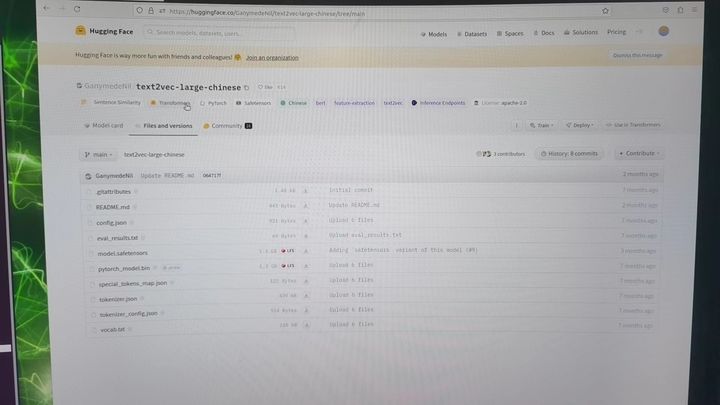720x405 pixels.
Task: Select the Files and versions tab
Action: pos(163,126)
